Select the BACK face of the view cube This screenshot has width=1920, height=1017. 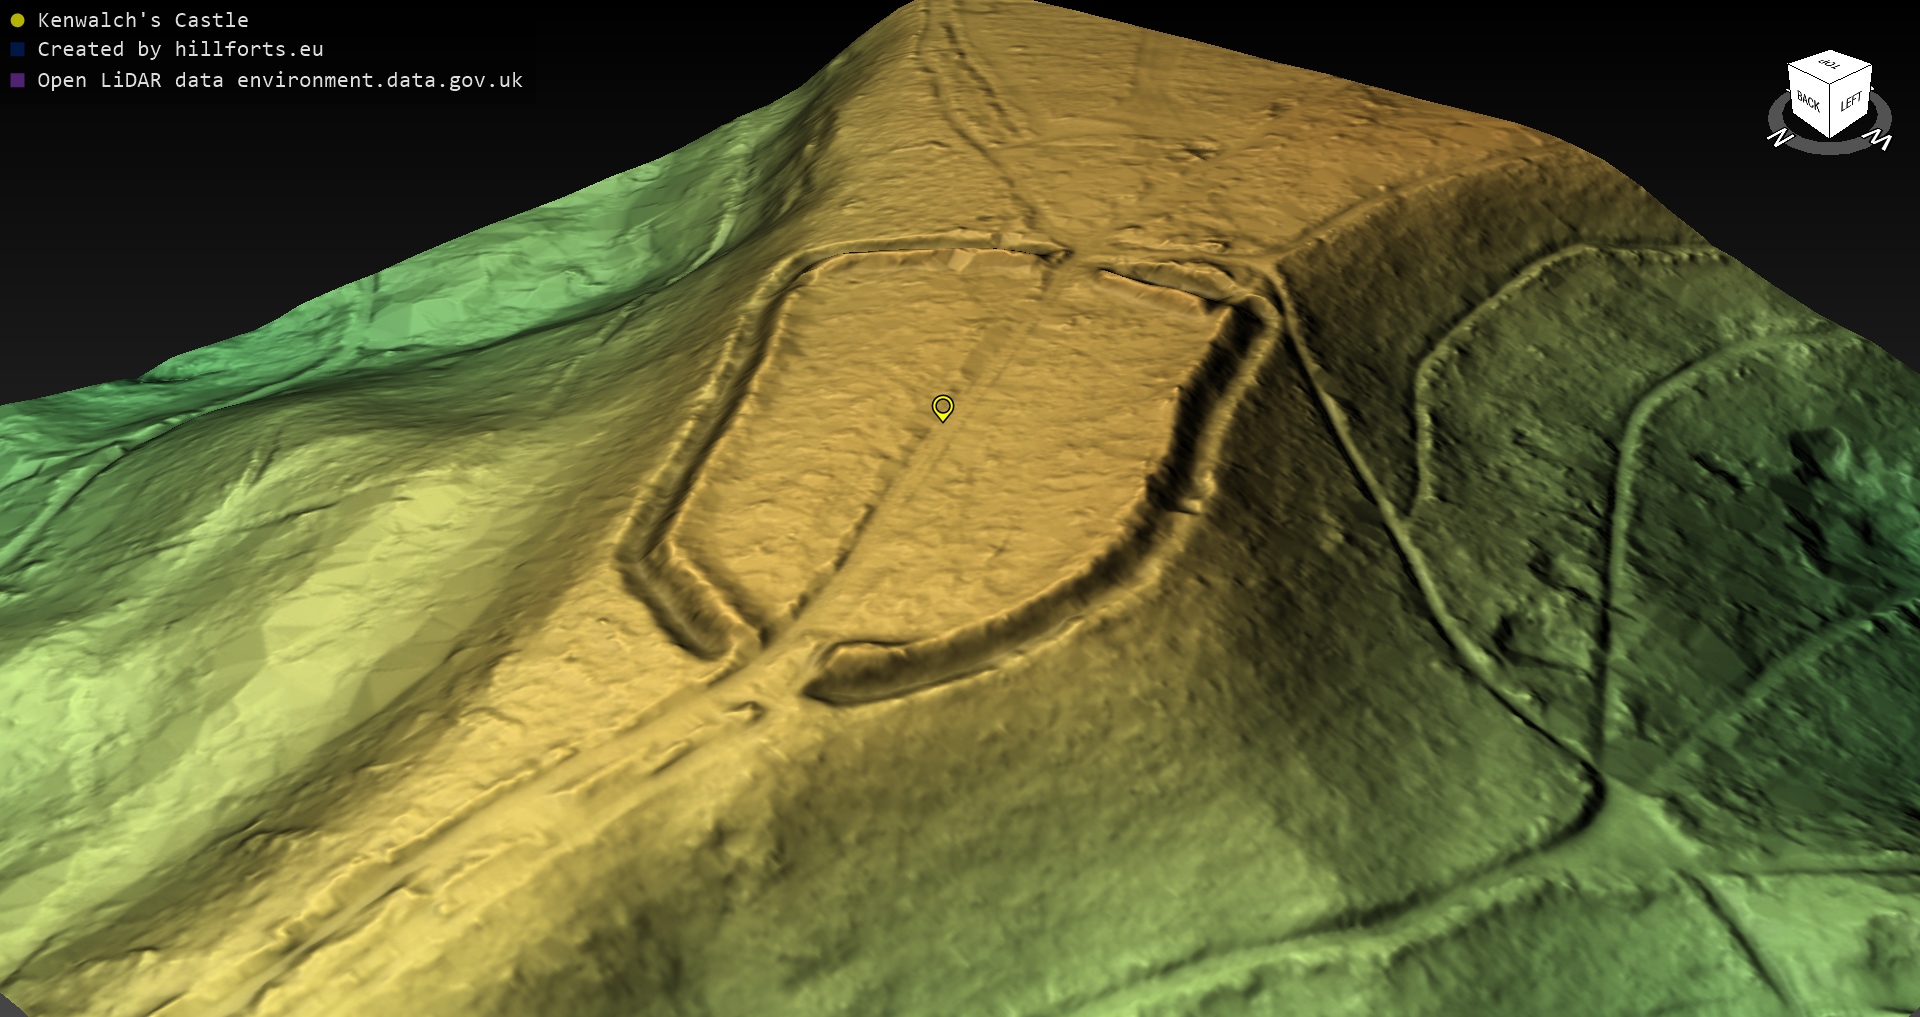point(1808,102)
